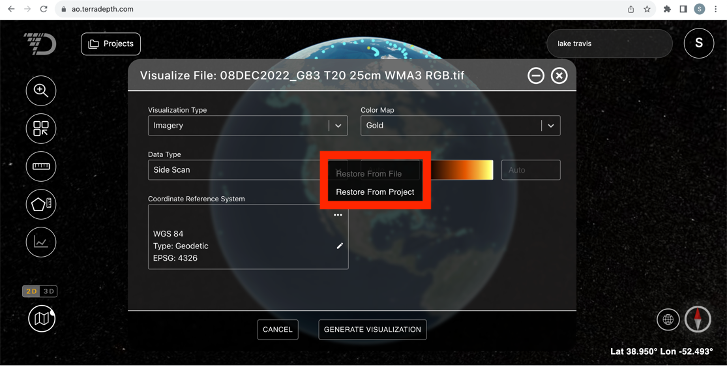
Task: Select the polygon area measure tool
Action: 41,204
